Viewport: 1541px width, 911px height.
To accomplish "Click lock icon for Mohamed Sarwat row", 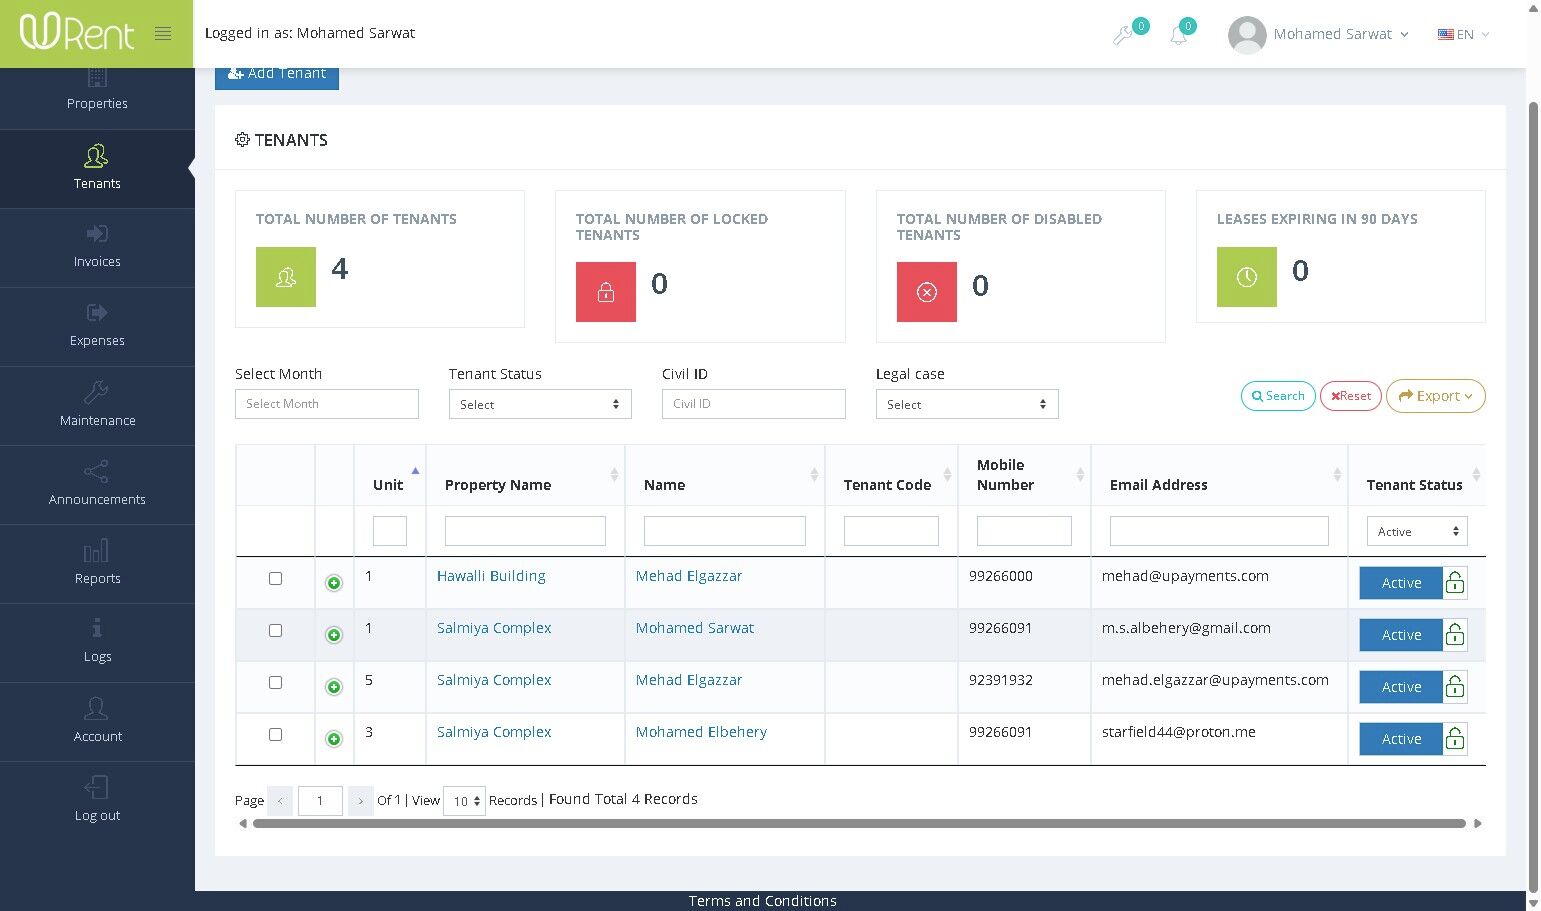I will pos(1455,635).
